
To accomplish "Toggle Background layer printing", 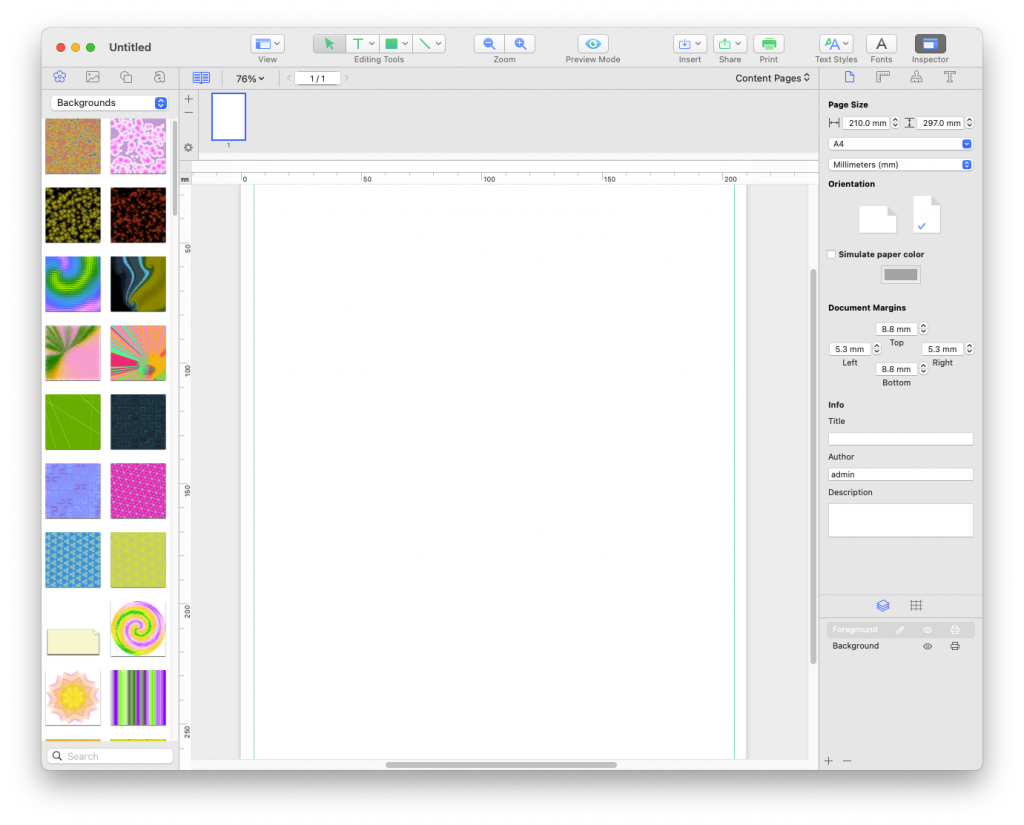I will pyautogui.click(x=955, y=646).
